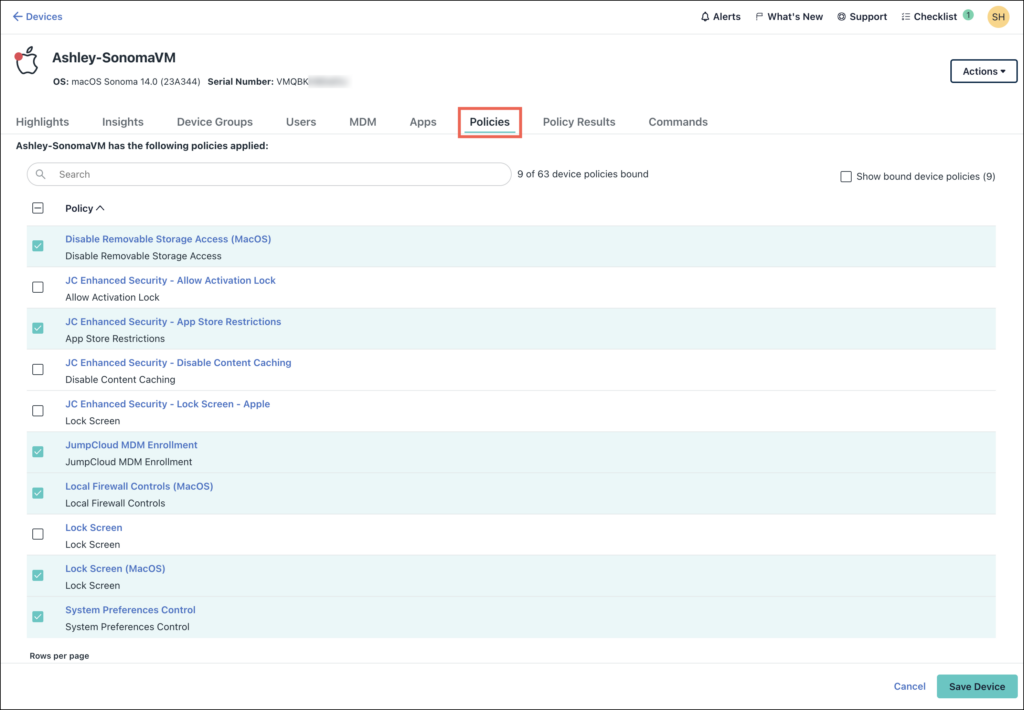Image resolution: width=1024 pixels, height=710 pixels.
Task: Open the Local Firewall Controls (MacOS) link
Action: pos(139,486)
